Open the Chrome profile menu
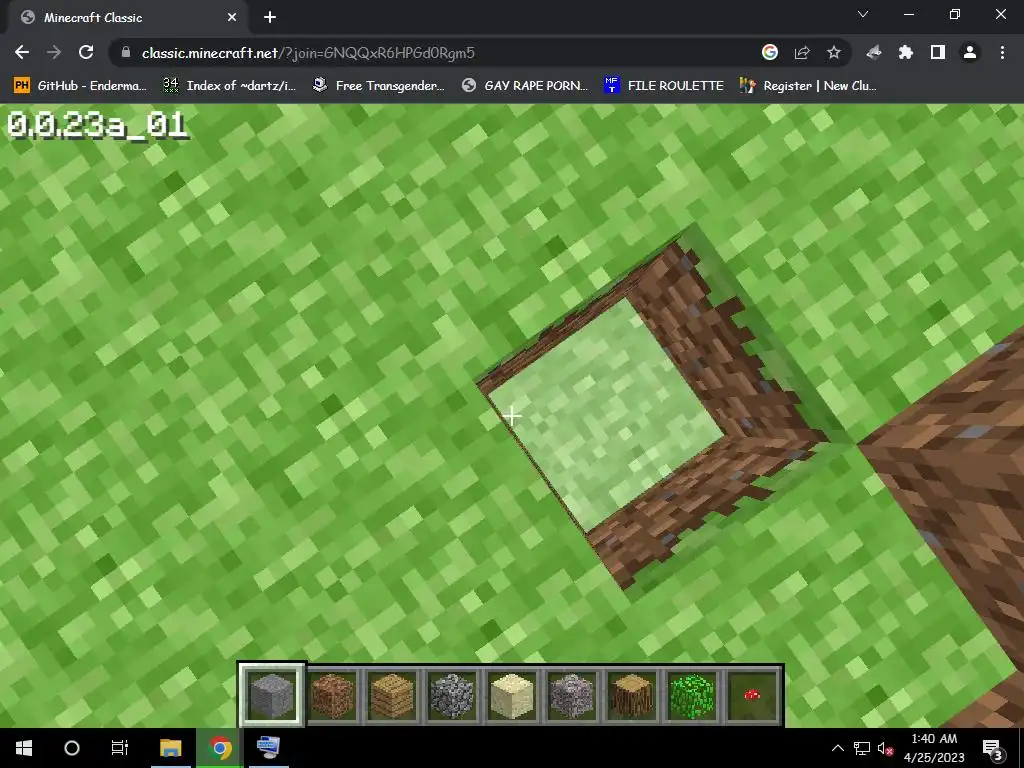Screen dimensions: 1024x768 (970, 52)
